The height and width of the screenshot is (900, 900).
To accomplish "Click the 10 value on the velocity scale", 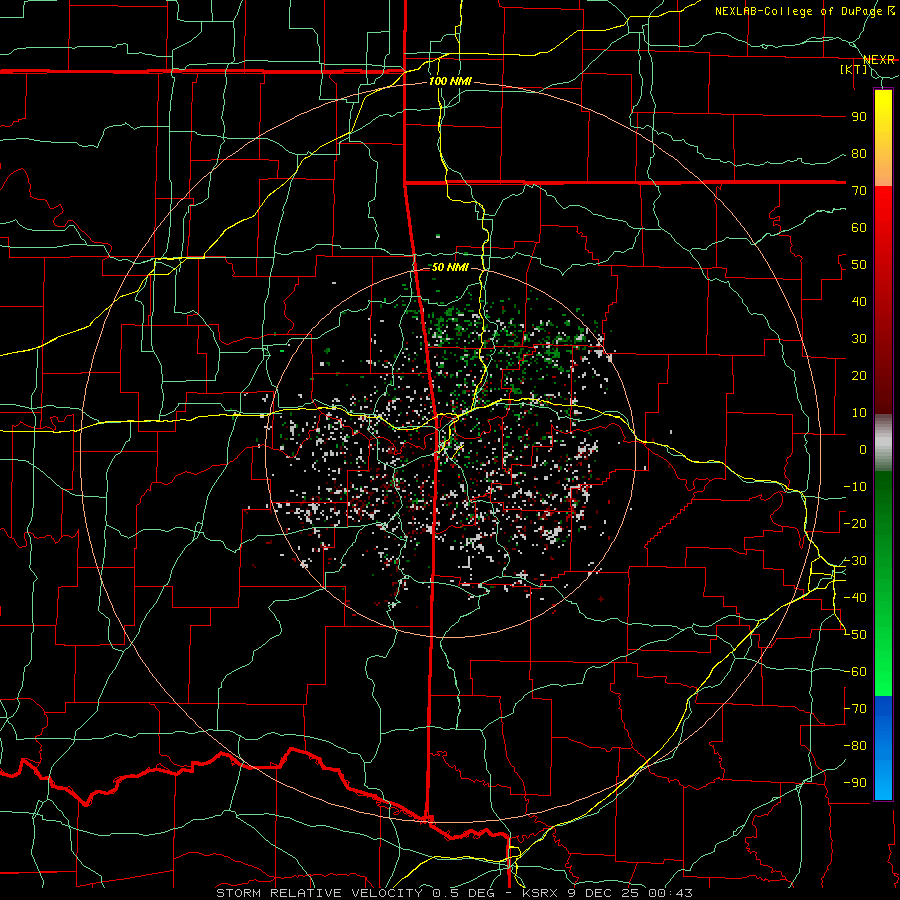I will point(859,413).
